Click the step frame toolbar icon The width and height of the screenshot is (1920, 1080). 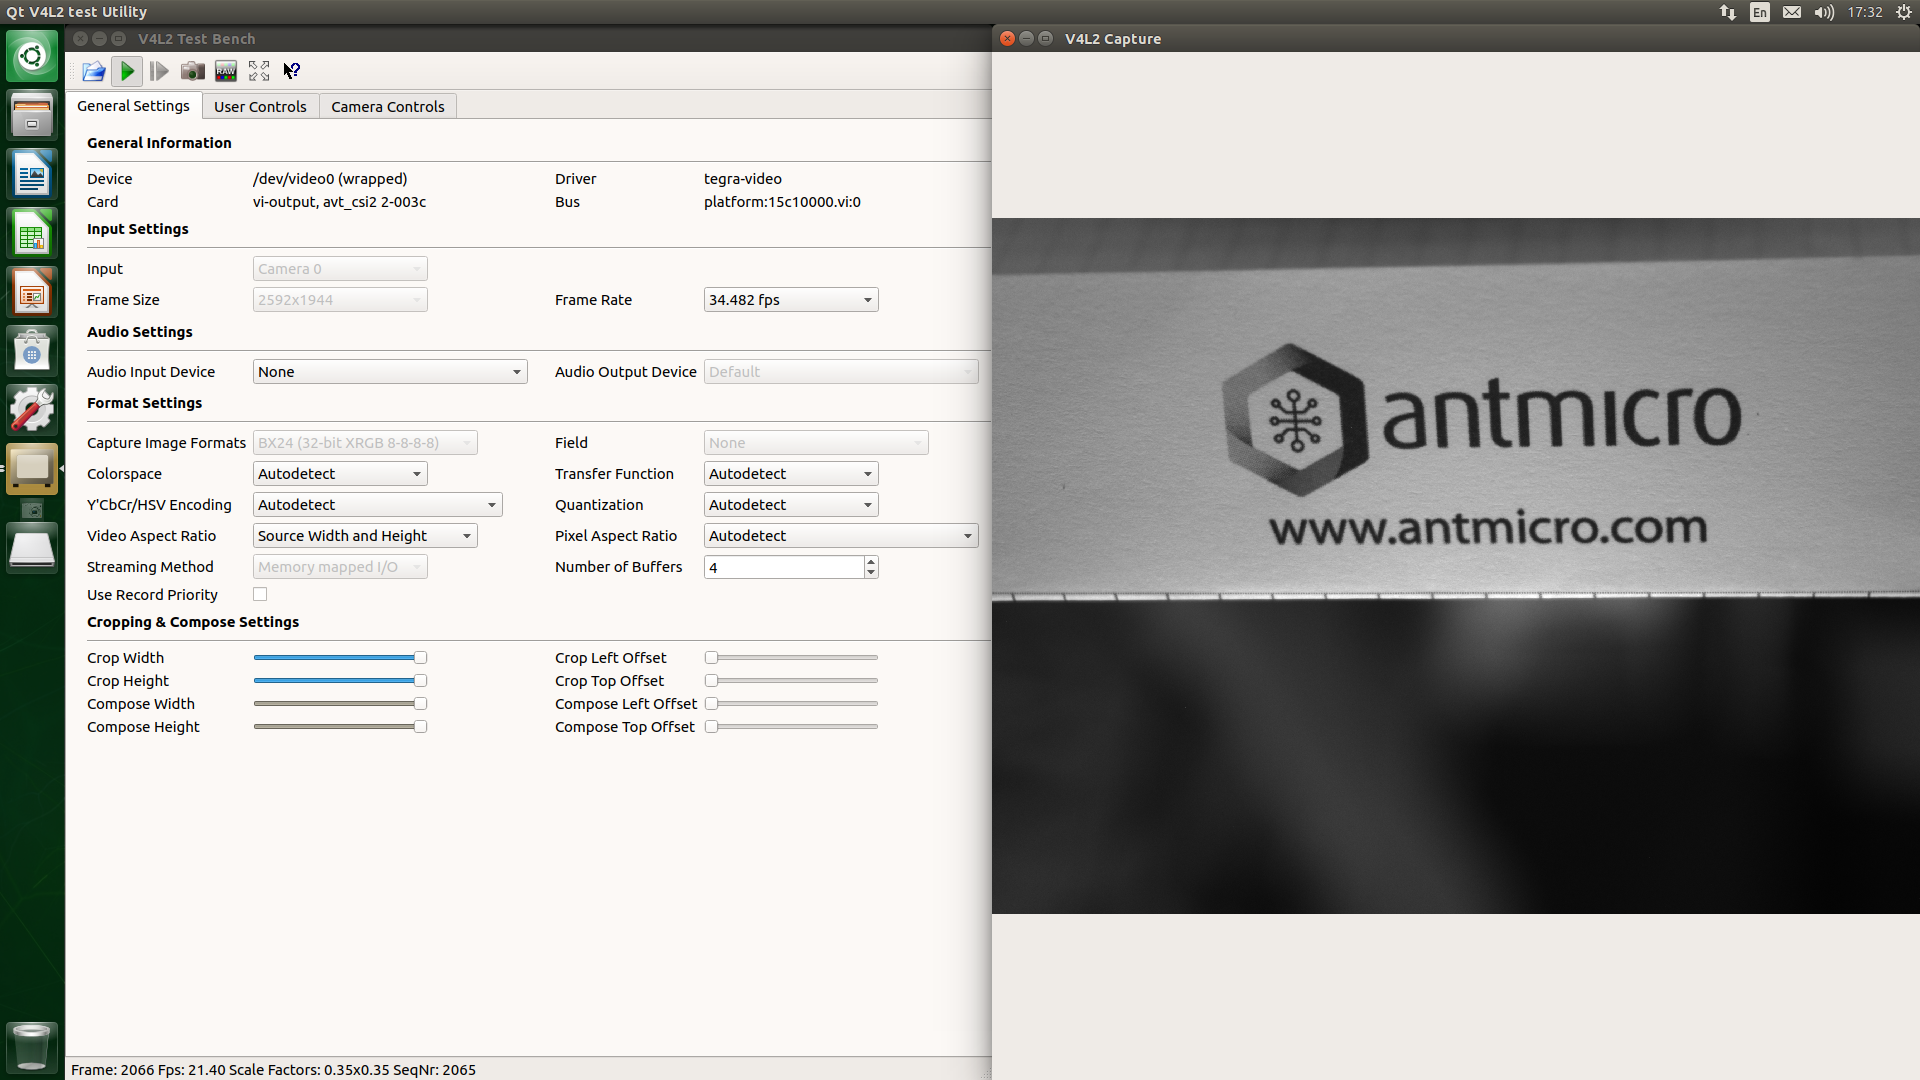coord(159,71)
